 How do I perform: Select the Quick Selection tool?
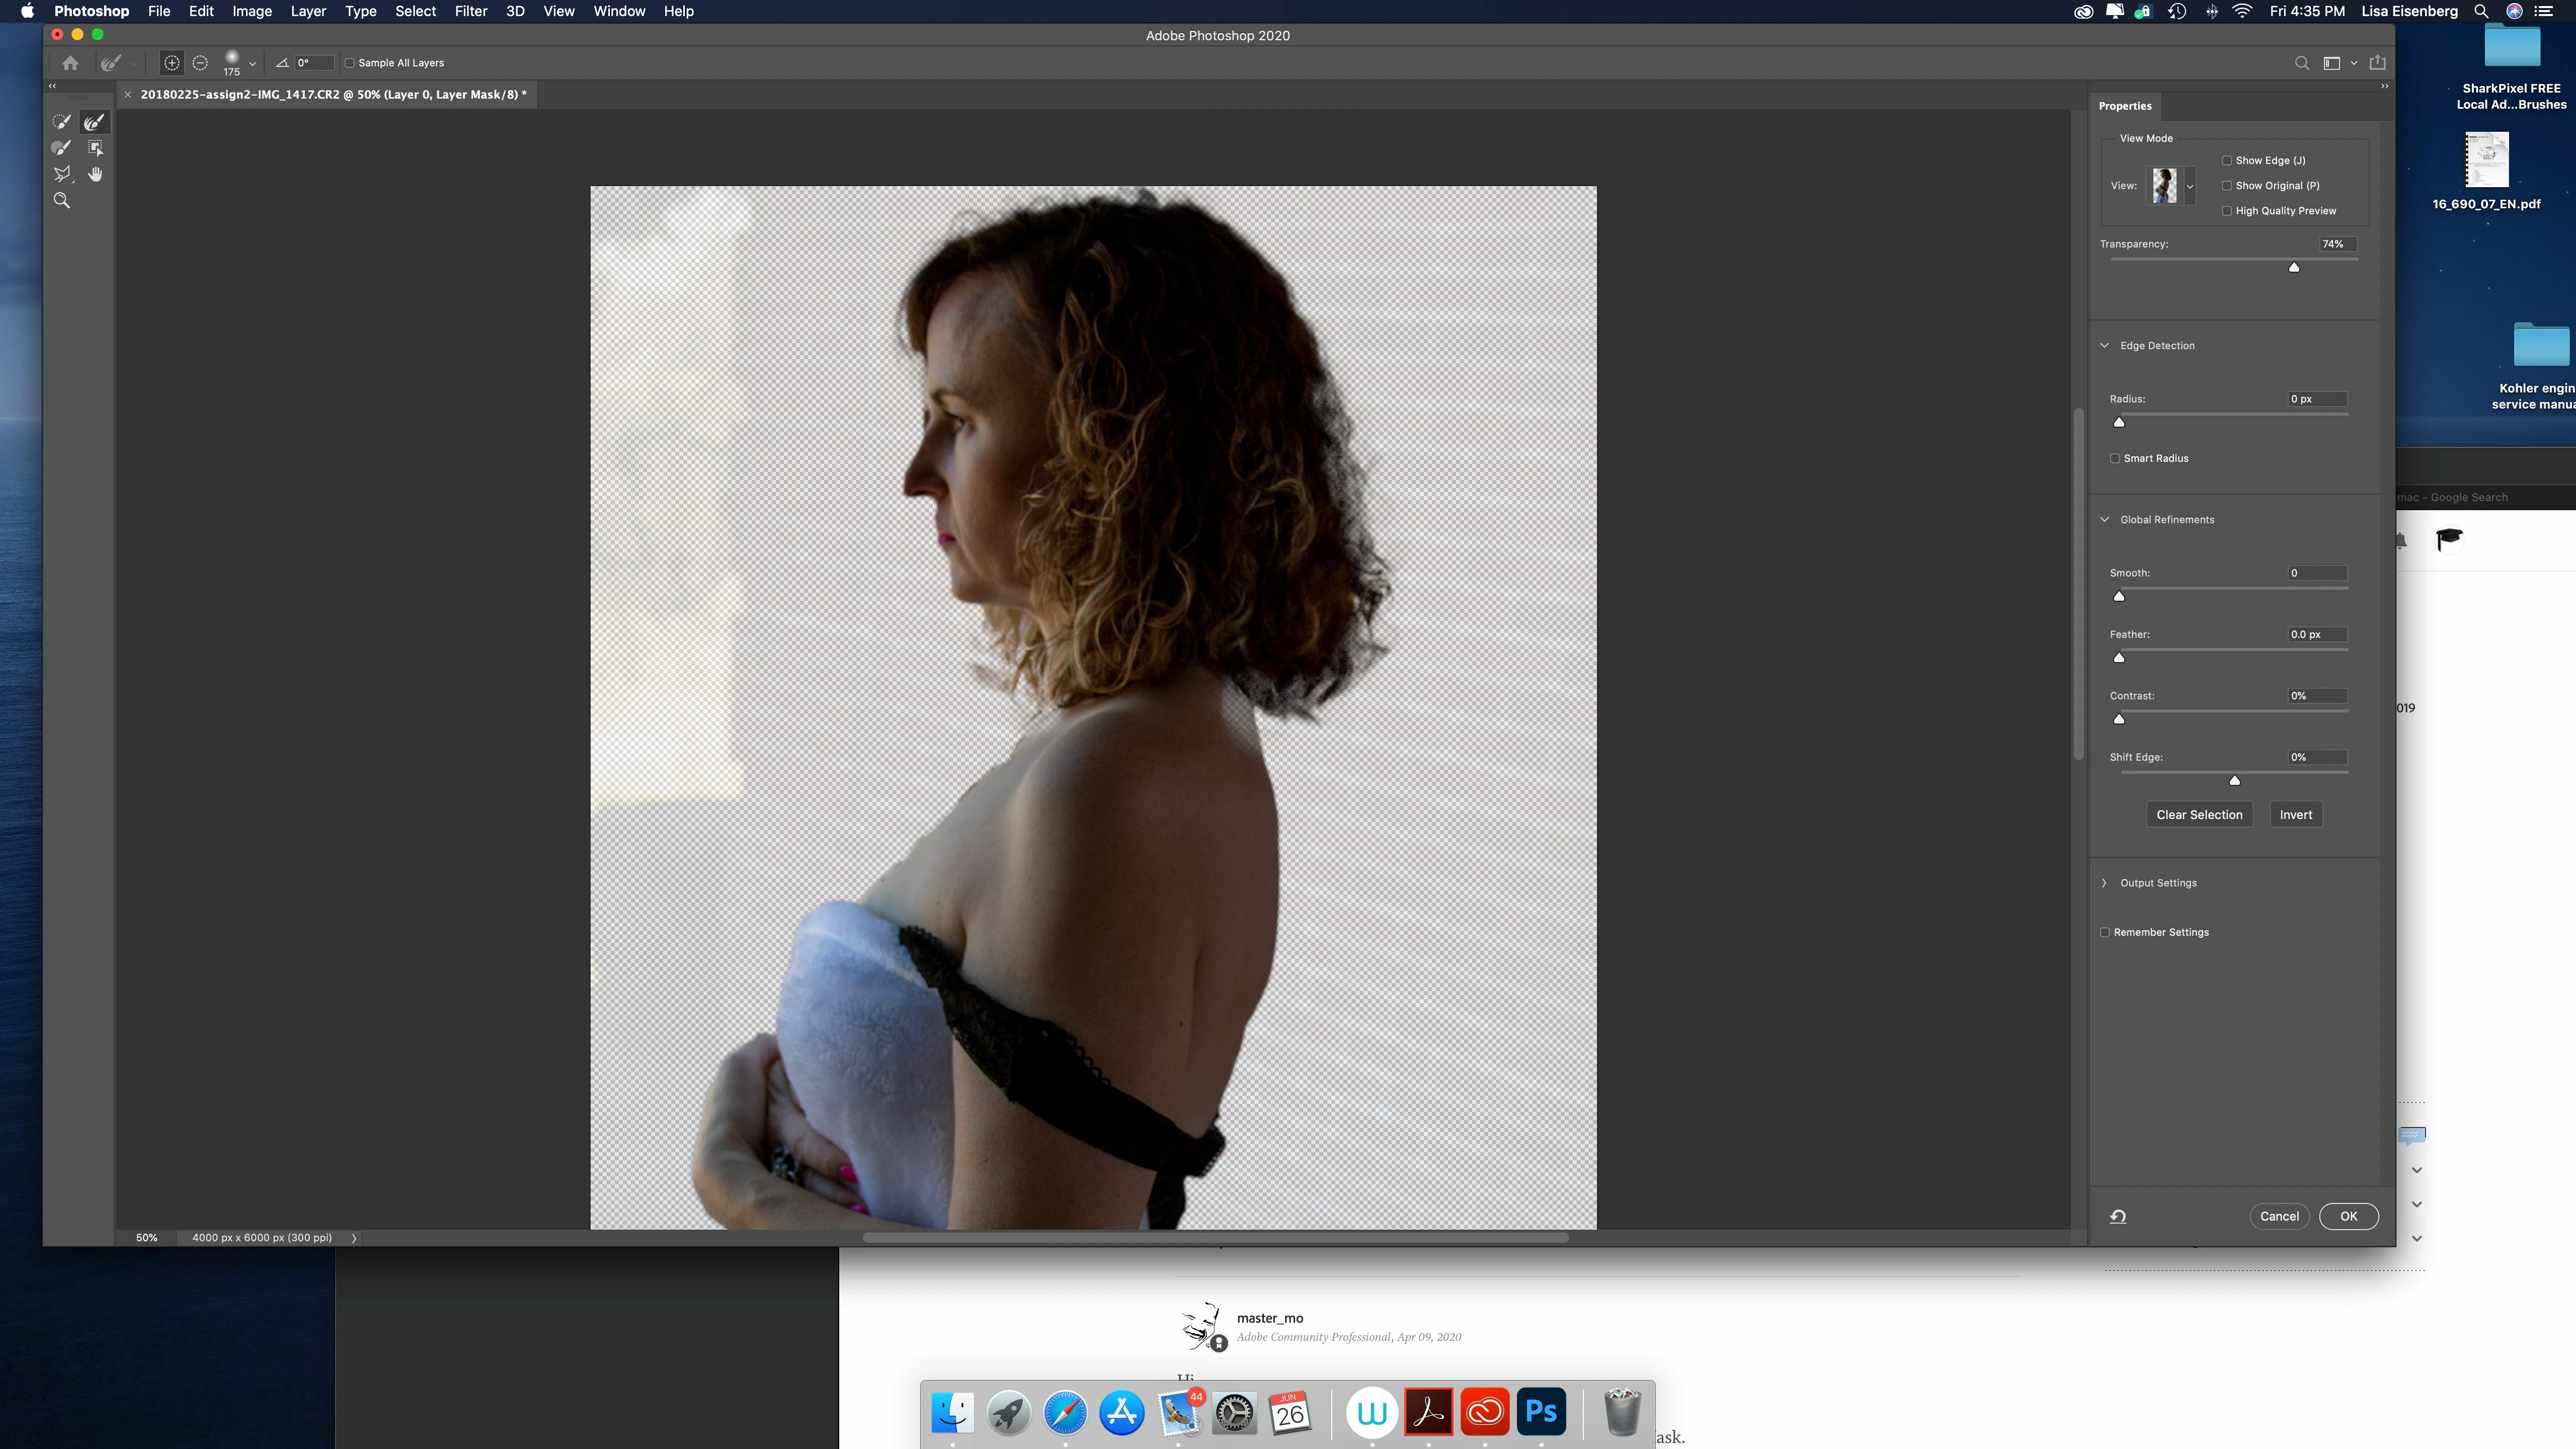tap(62, 122)
